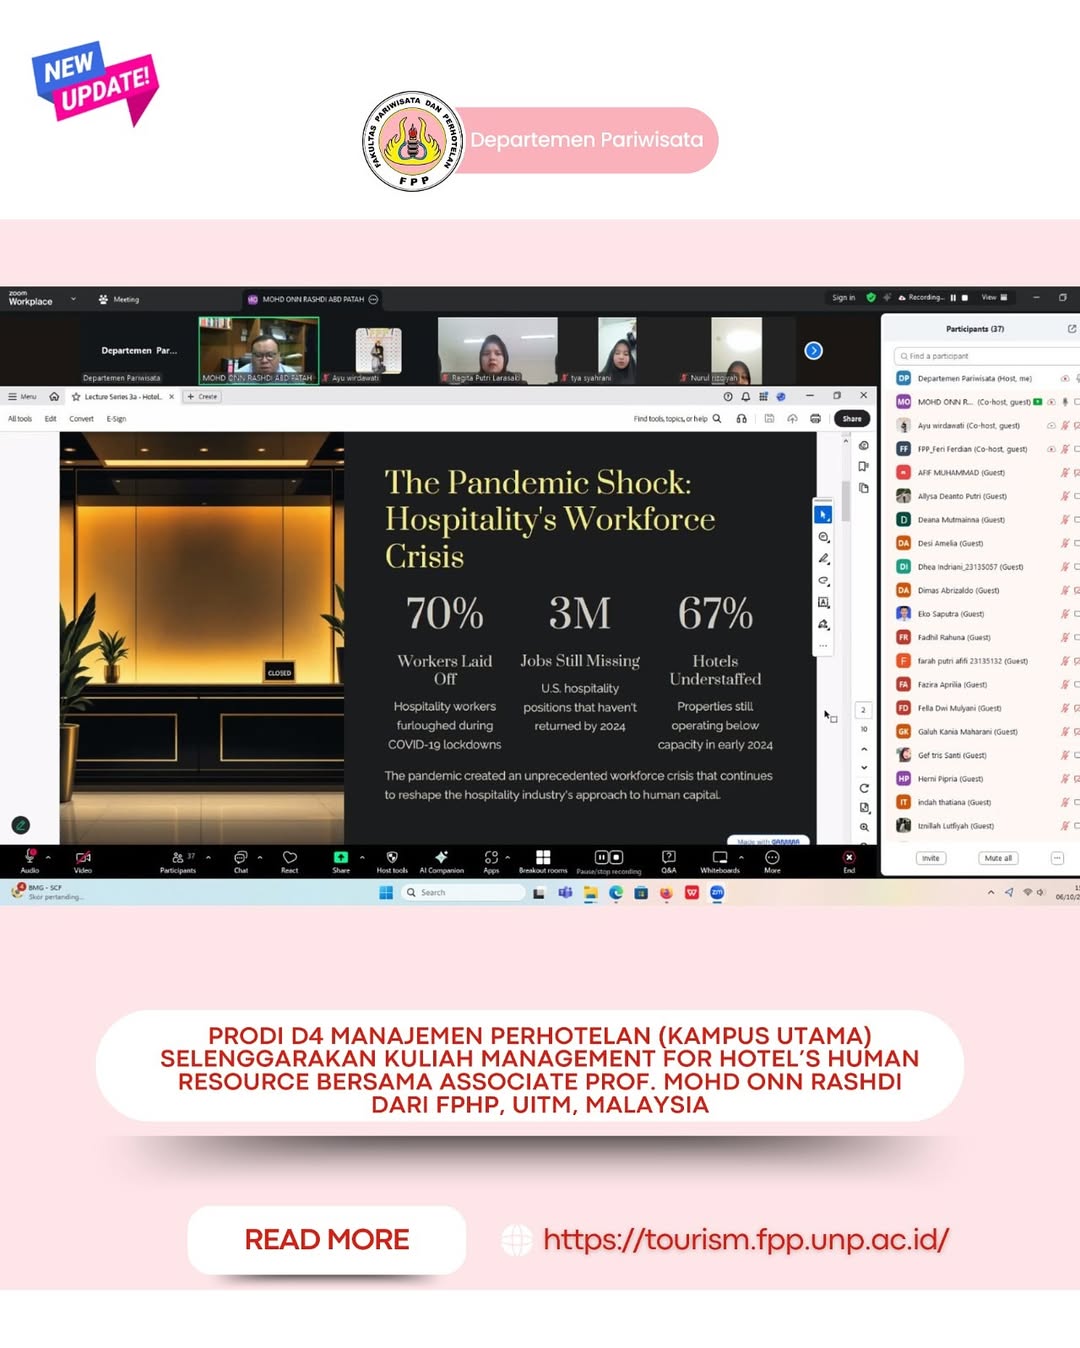Open the Zoom Workplace dropdown arrow
This screenshot has height=1348, width=1080.
[73, 299]
